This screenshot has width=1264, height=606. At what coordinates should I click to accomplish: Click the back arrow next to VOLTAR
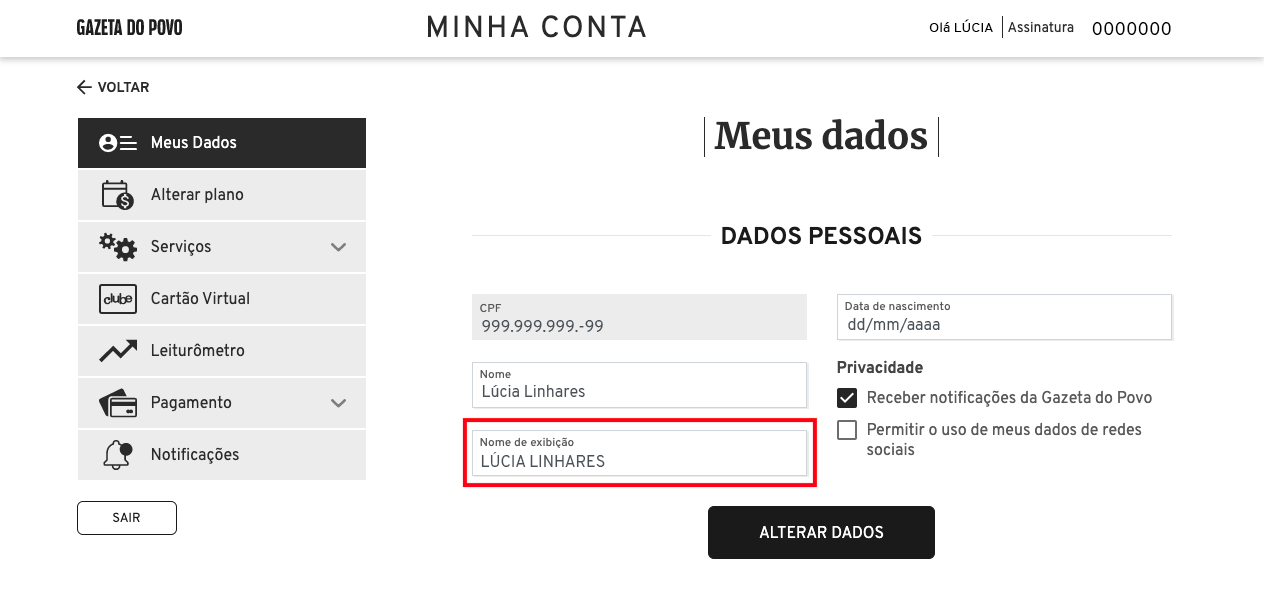point(84,87)
